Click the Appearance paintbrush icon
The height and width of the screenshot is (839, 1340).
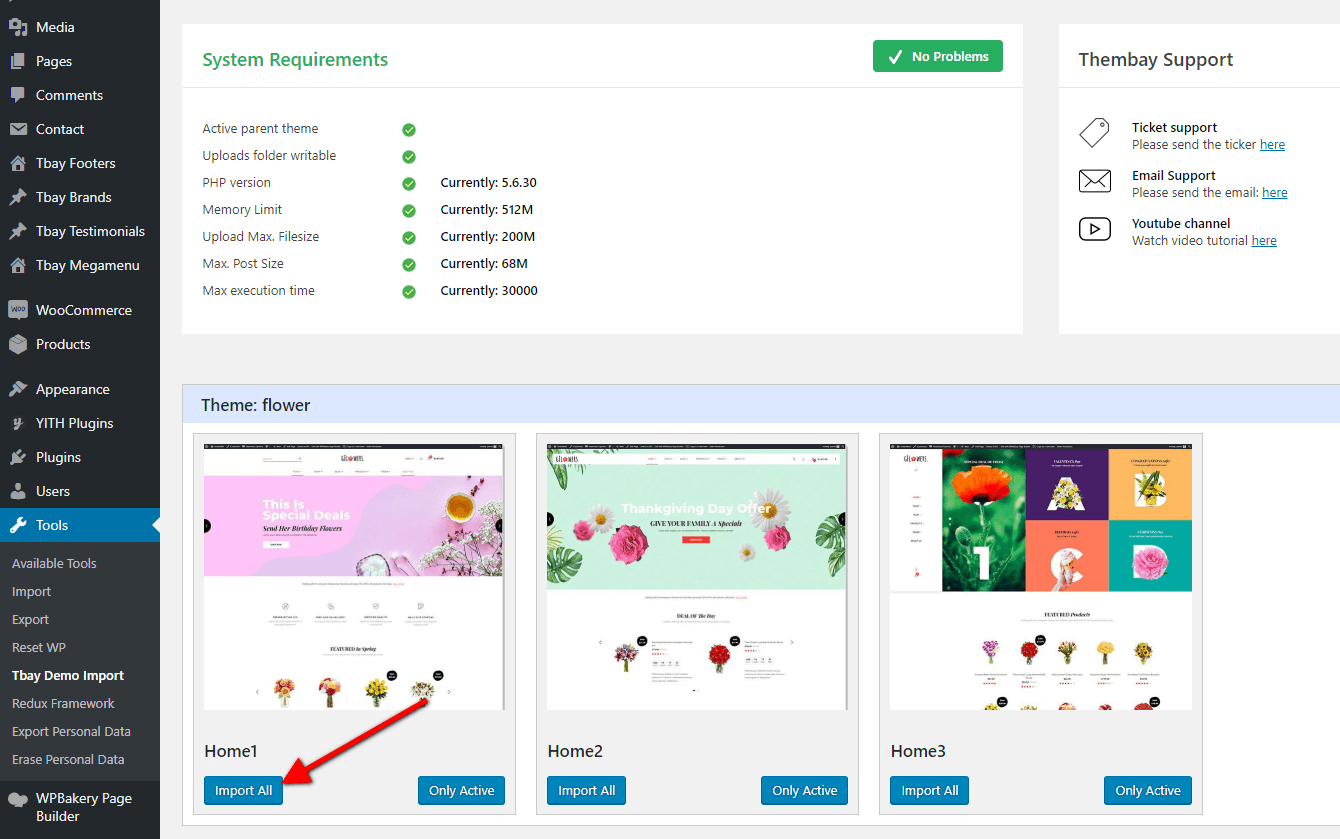[18, 389]
